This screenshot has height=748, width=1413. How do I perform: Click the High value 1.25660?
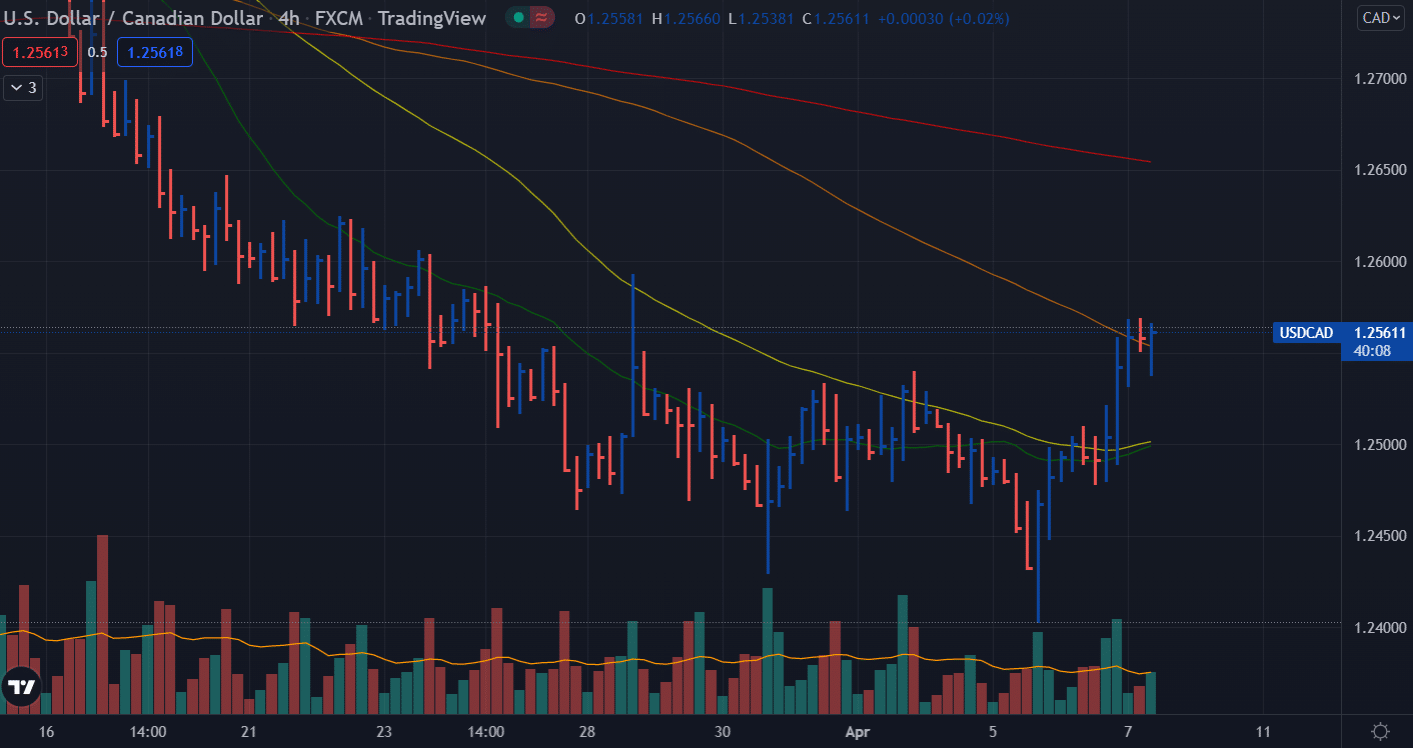click(x=693, y=19)
